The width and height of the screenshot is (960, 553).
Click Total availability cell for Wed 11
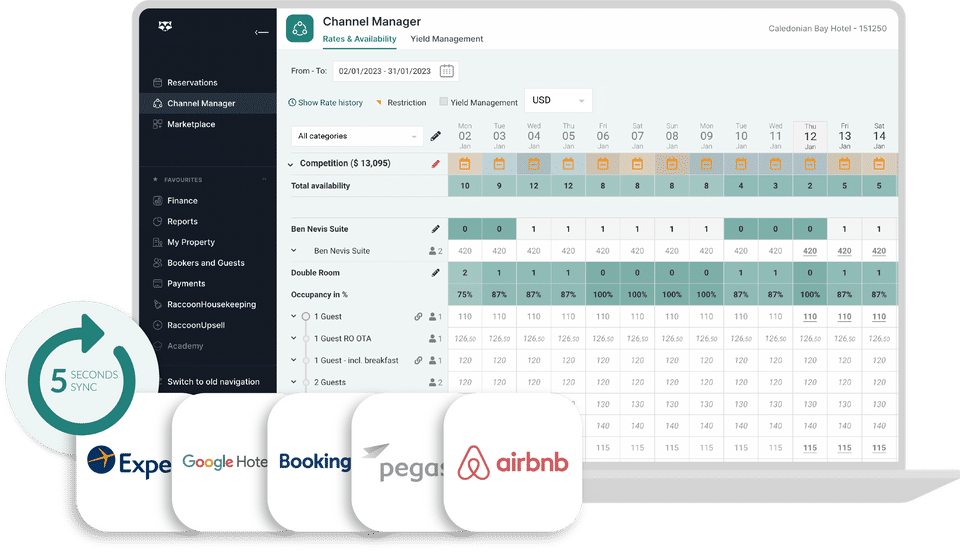click(775, 186)
